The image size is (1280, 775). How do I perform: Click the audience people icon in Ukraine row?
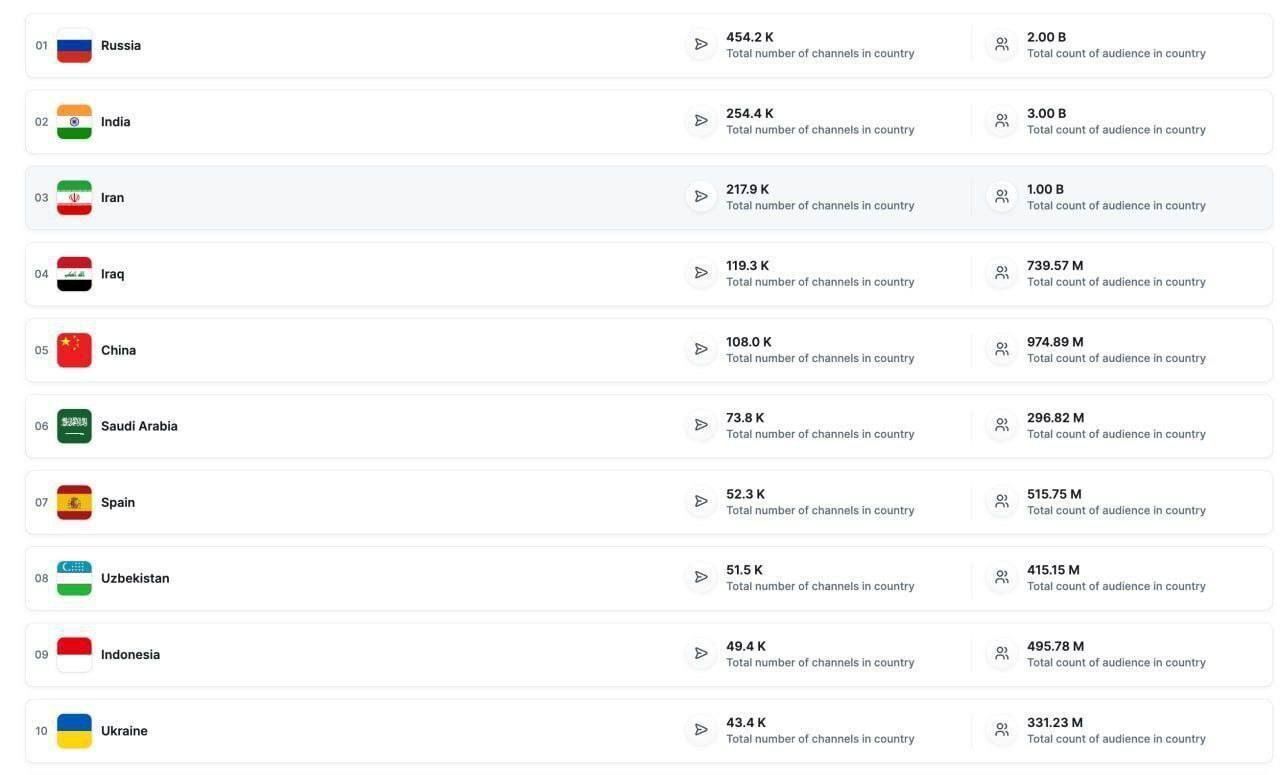click(1001, 730)
